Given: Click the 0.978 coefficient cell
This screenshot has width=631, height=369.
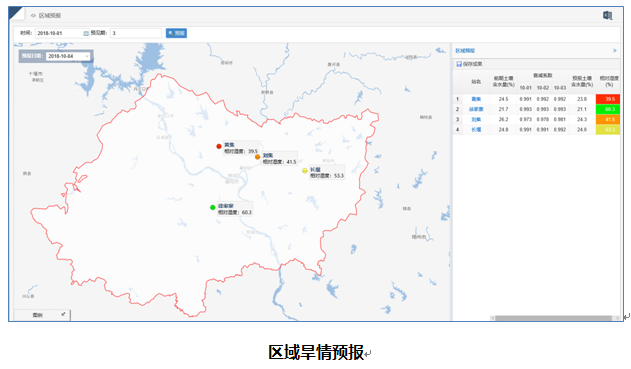Looking at the screenshot, I should pos(542,120).
